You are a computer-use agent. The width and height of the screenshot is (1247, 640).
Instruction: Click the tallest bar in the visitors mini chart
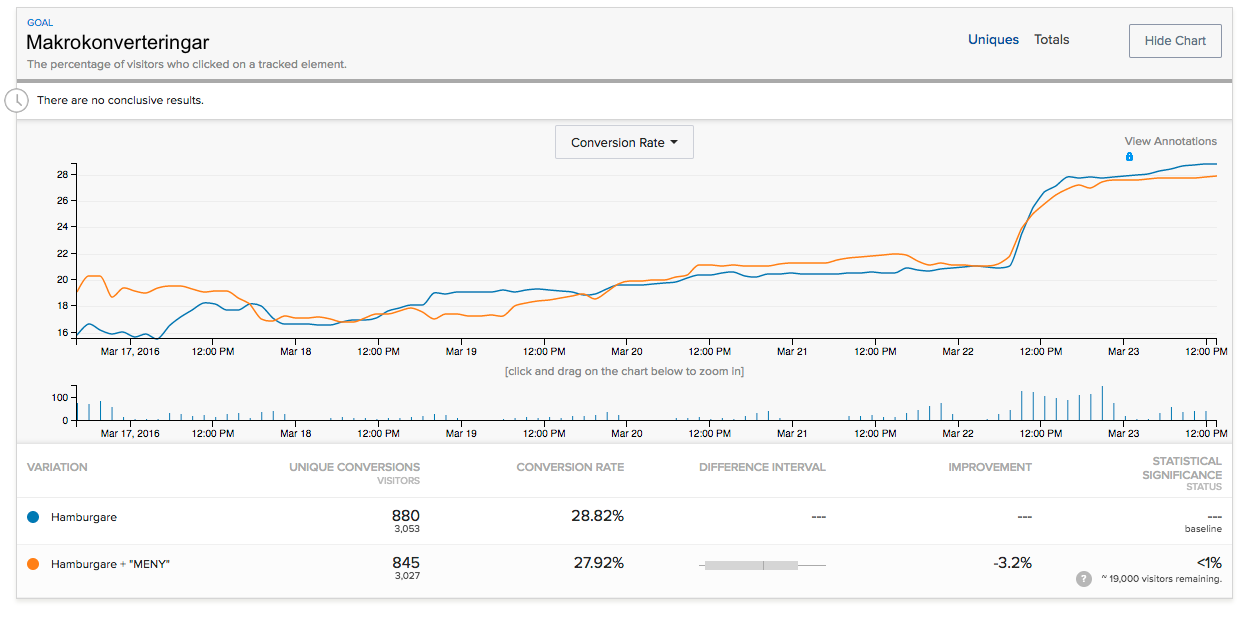pos(1102,403)
